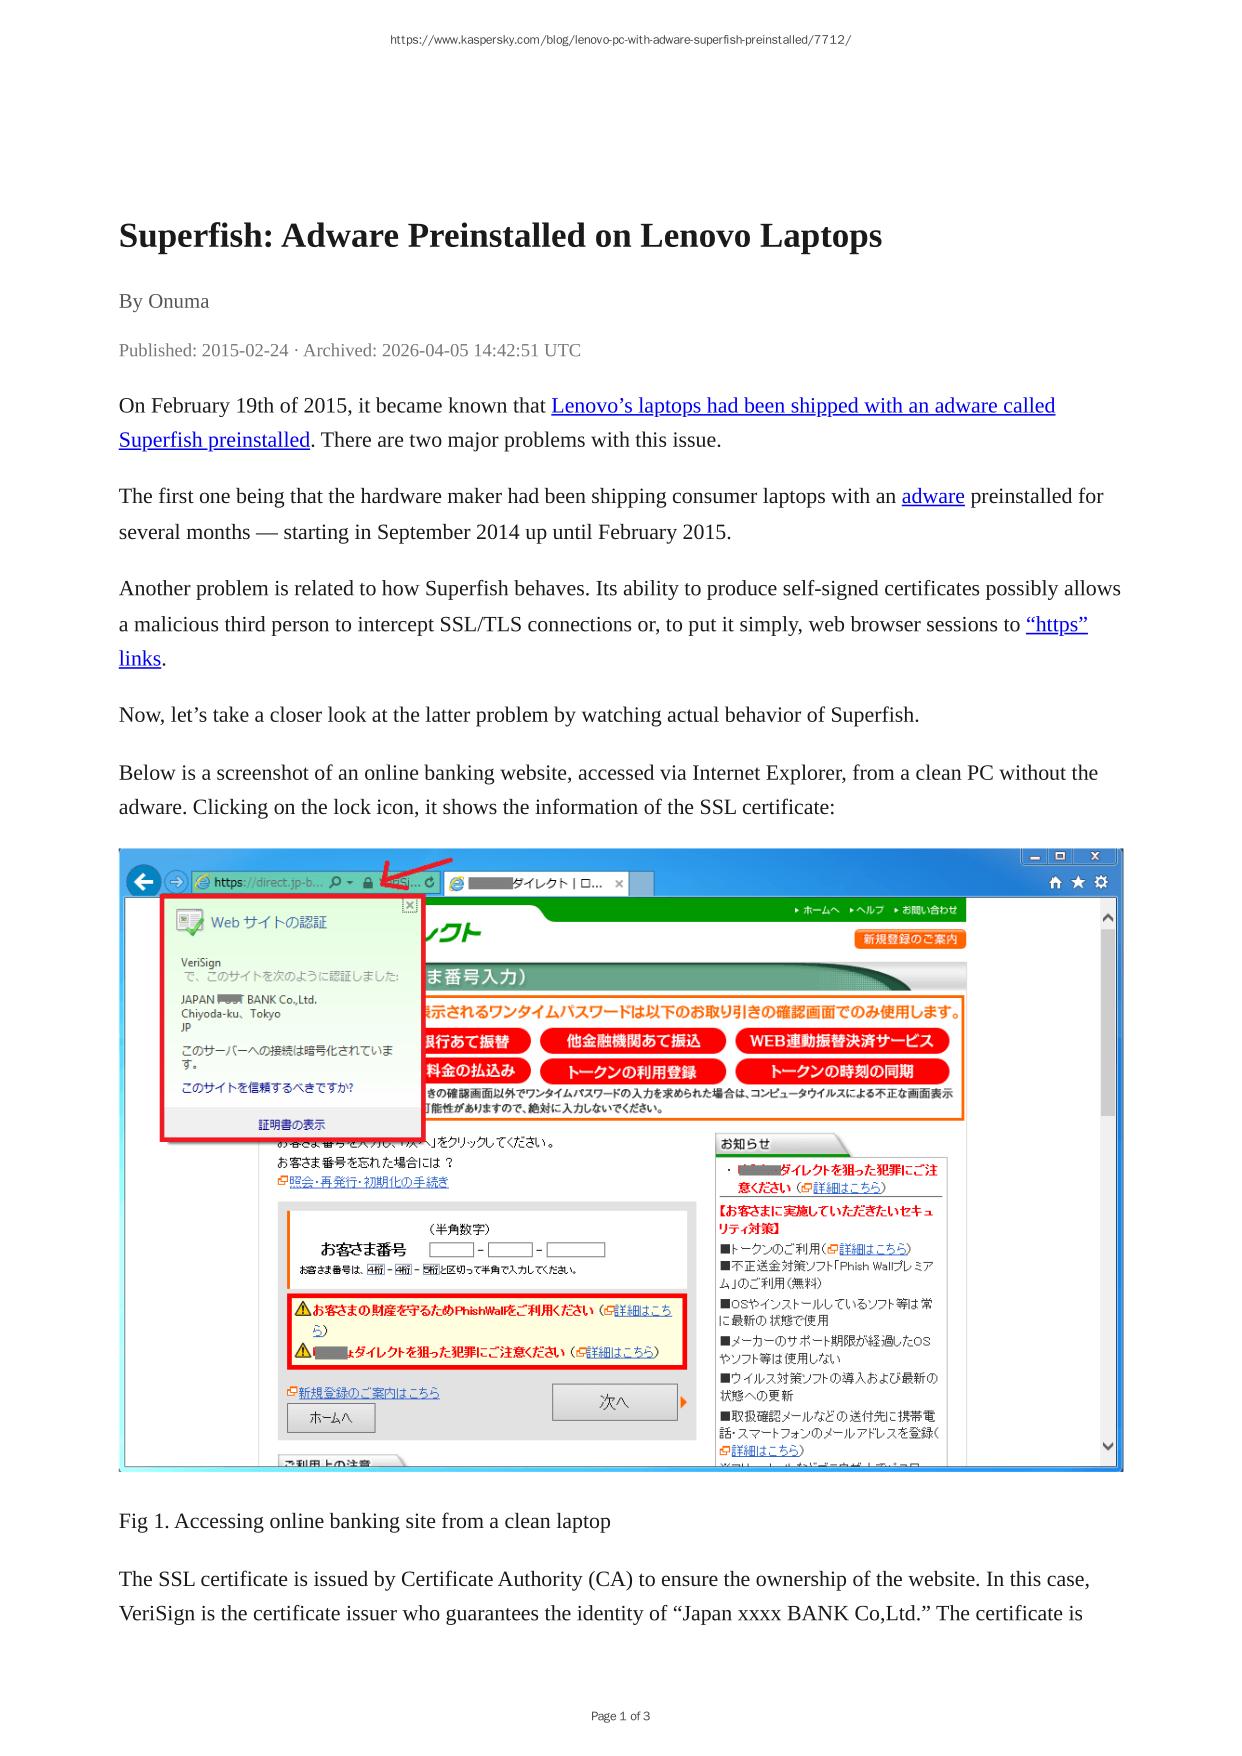Open the adware hyperlink in article
1242x1756 pixels.
pos(932,497)
